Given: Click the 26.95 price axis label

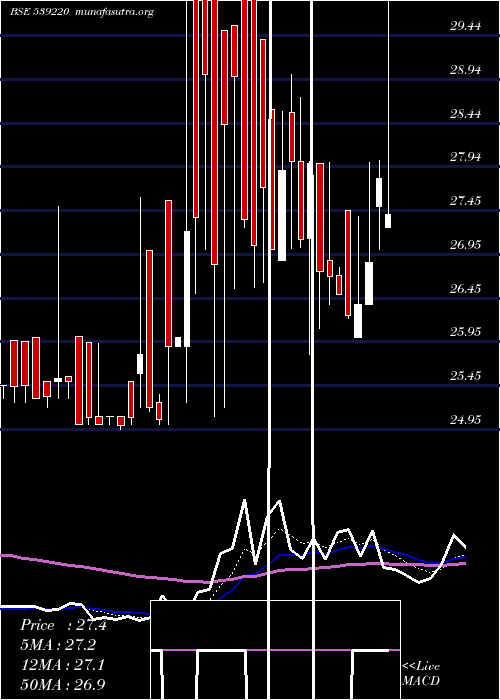Looking at the screenshot, I should coord(465,245).
